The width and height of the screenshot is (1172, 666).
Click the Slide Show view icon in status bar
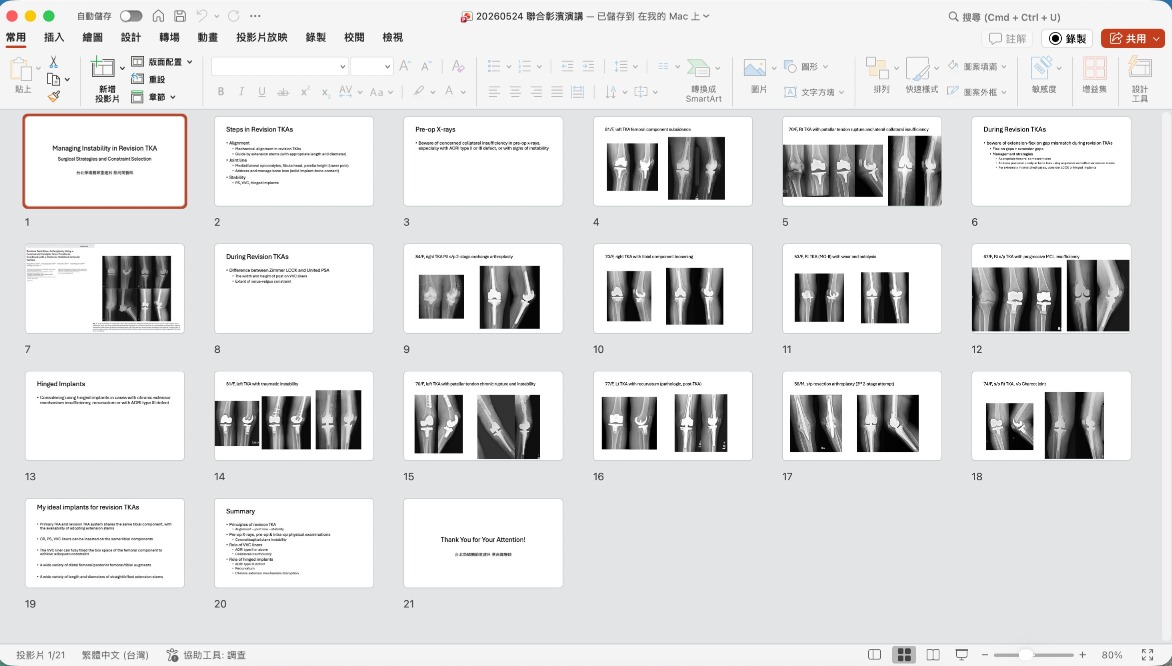click(x=962, y=655)
